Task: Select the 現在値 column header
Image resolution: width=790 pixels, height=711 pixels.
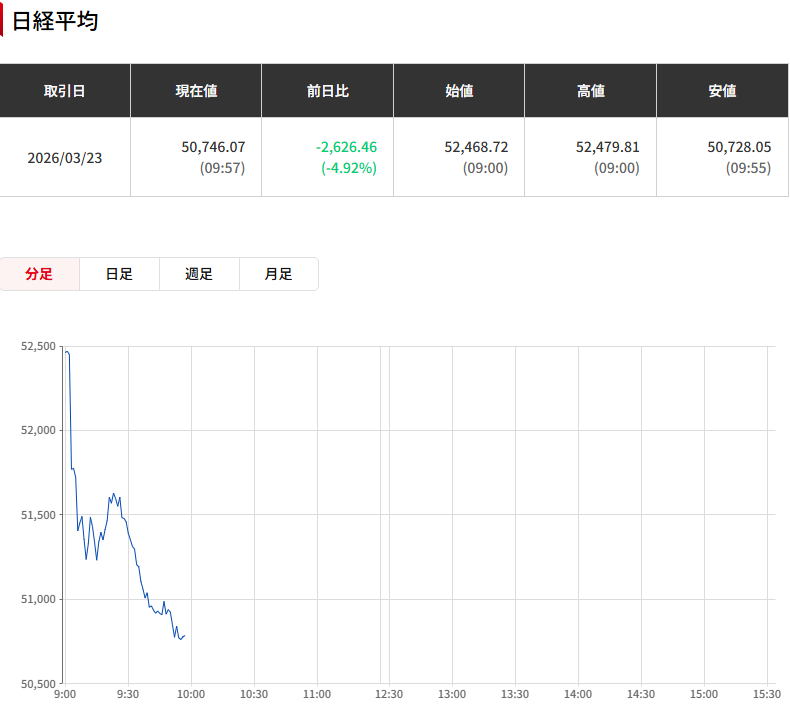Action: click(x=196, y=91)
